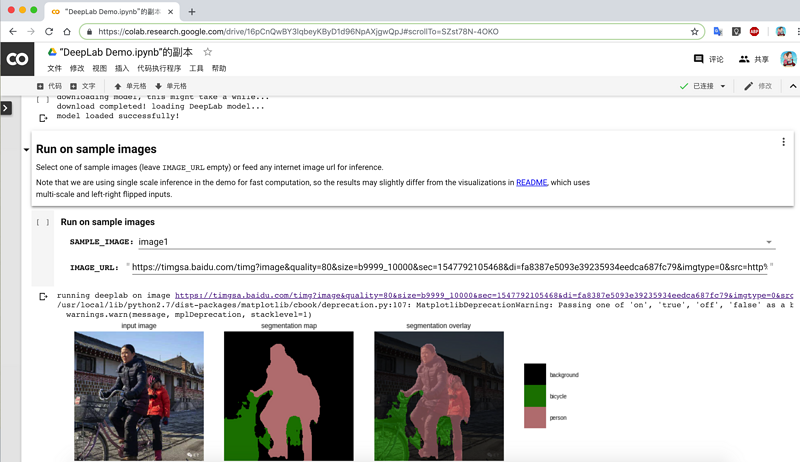This screenshot has width=800, height=462.
Task: Close the DeepLab Demo browser tab
Action: coord(171,12)
